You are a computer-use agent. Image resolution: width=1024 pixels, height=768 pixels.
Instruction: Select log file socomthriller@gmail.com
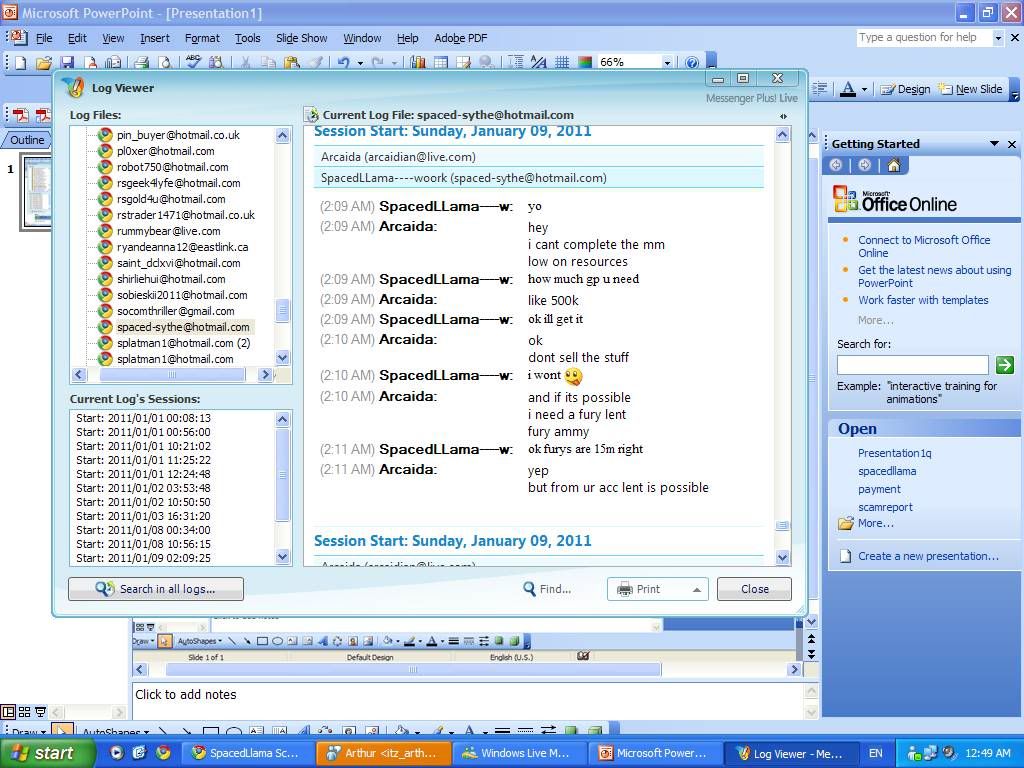[x=176, y=311]
